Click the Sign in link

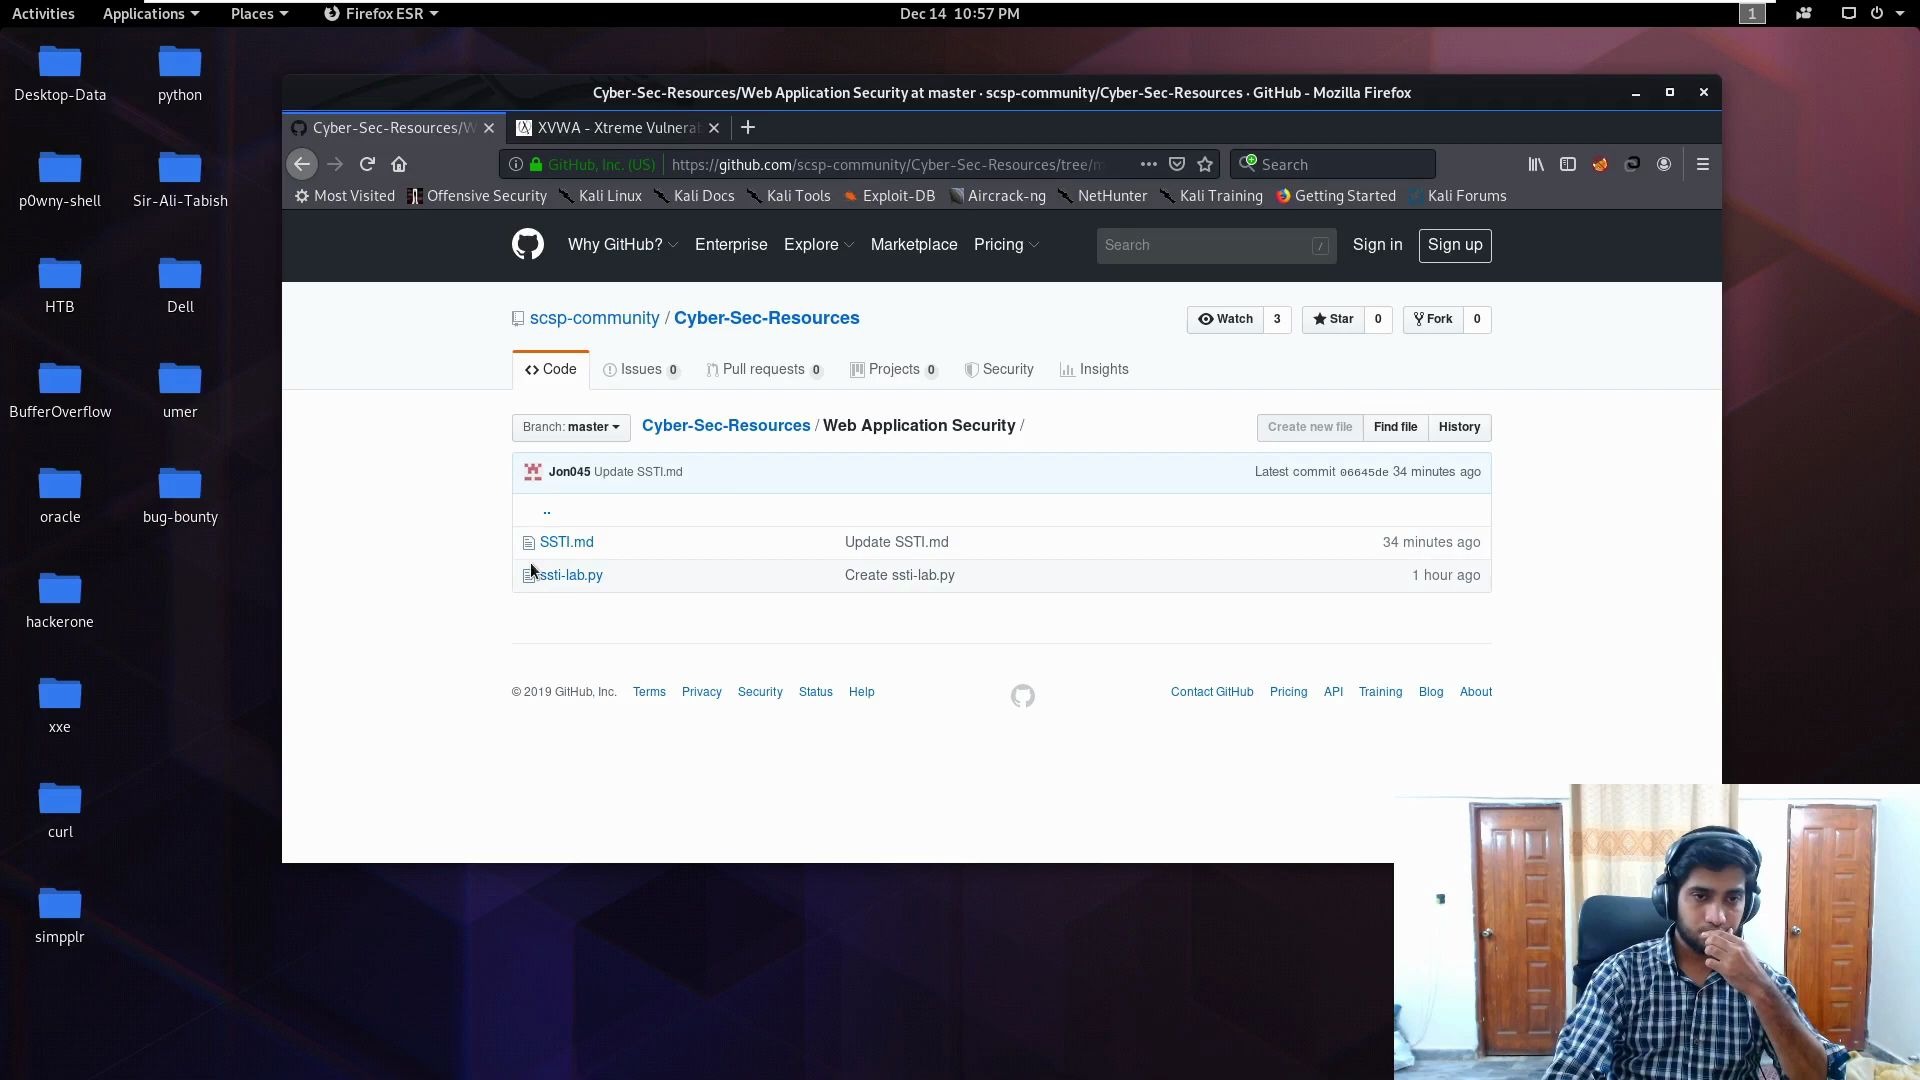[x=1377, y=245]
